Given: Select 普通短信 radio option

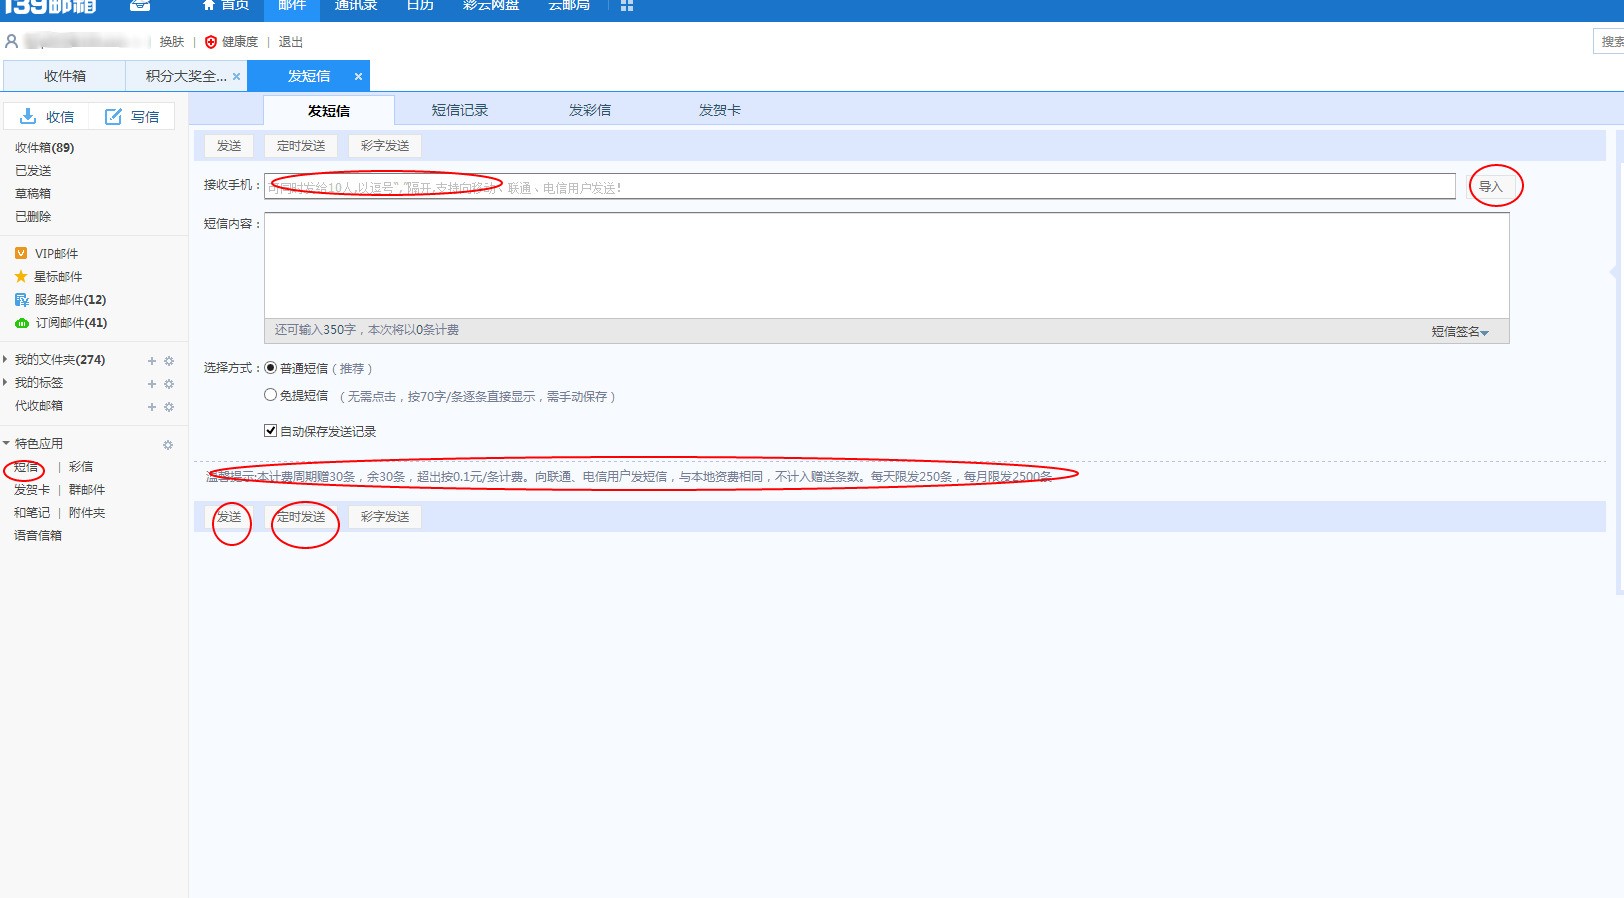Looking at the screenshot, I should pyautogui.click(x=270, y=368).
